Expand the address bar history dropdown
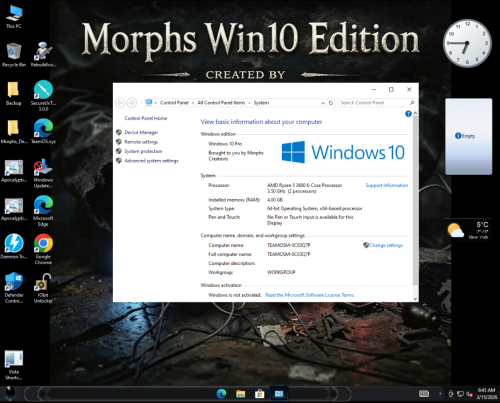Viewport: 500px width, 403px height. (323, 103)
